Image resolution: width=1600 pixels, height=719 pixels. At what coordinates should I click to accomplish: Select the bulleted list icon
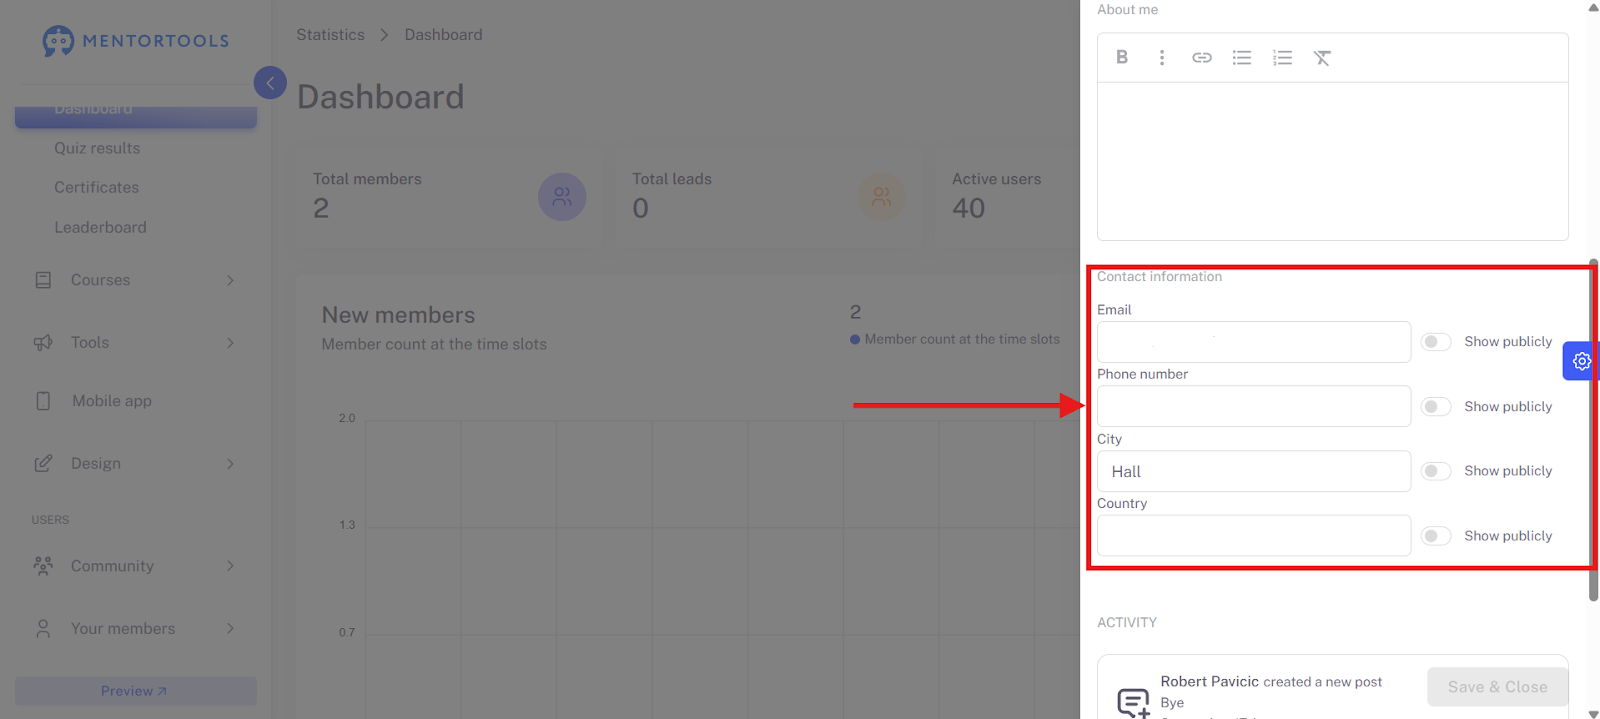[x=1242, y=57]
